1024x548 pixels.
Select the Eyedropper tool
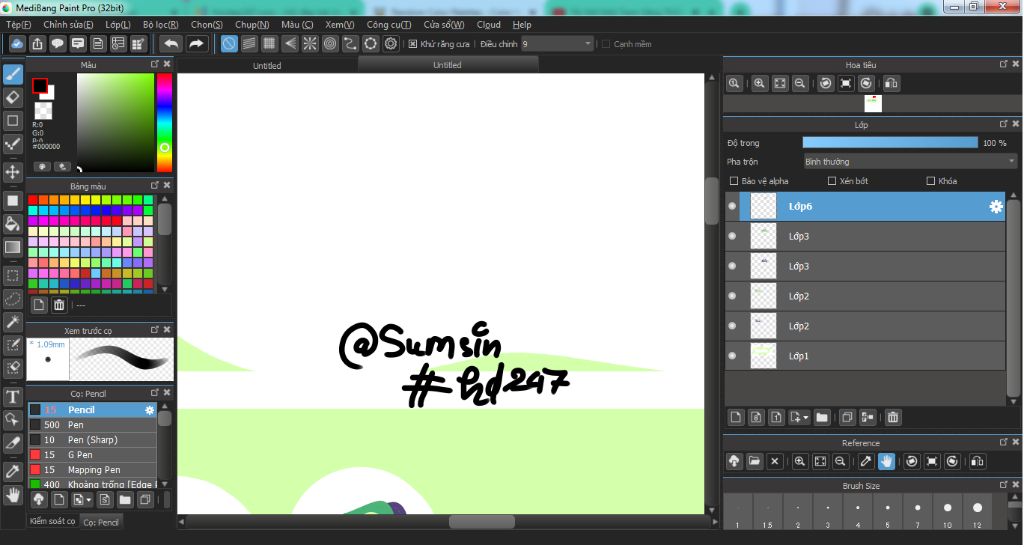tap(12, 471)
